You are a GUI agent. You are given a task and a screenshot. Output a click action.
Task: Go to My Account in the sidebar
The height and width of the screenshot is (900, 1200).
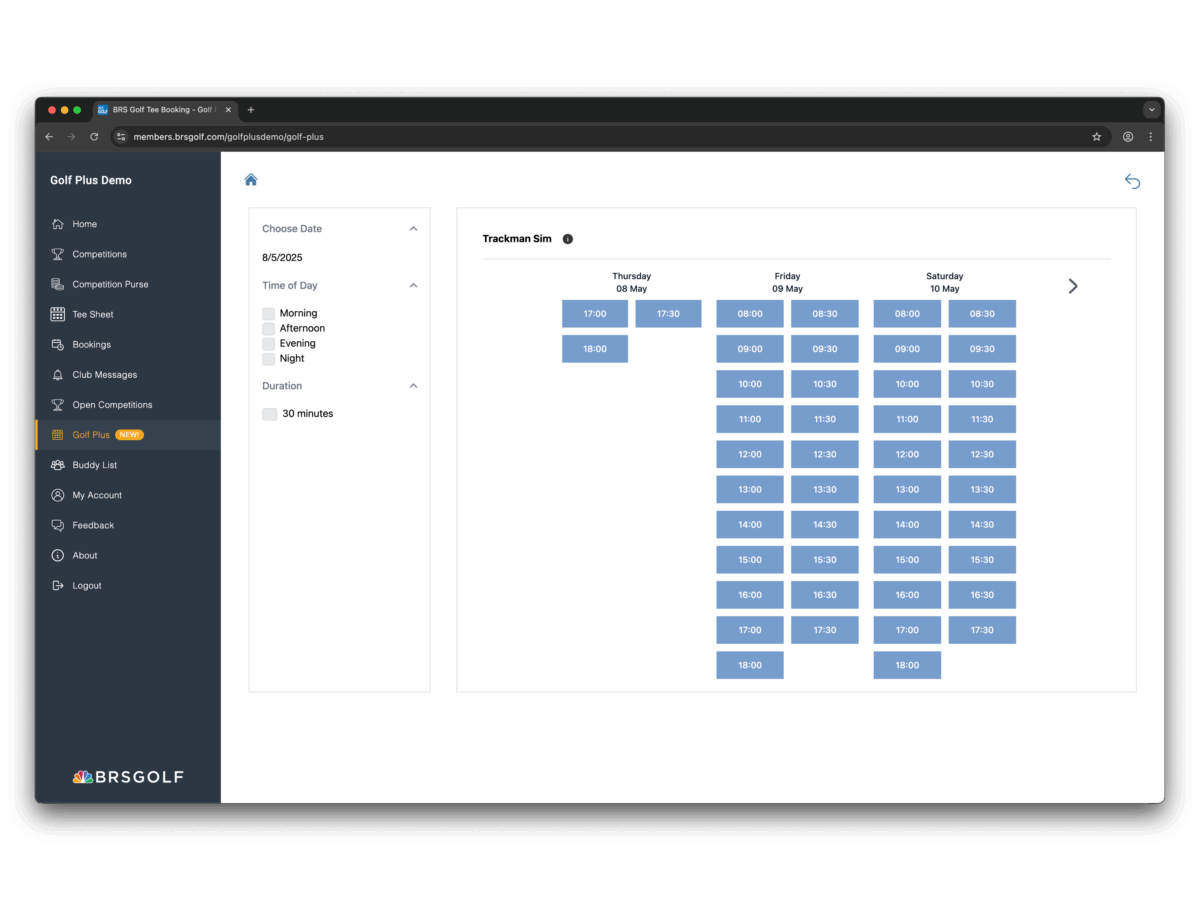click(x=97, y=495)
